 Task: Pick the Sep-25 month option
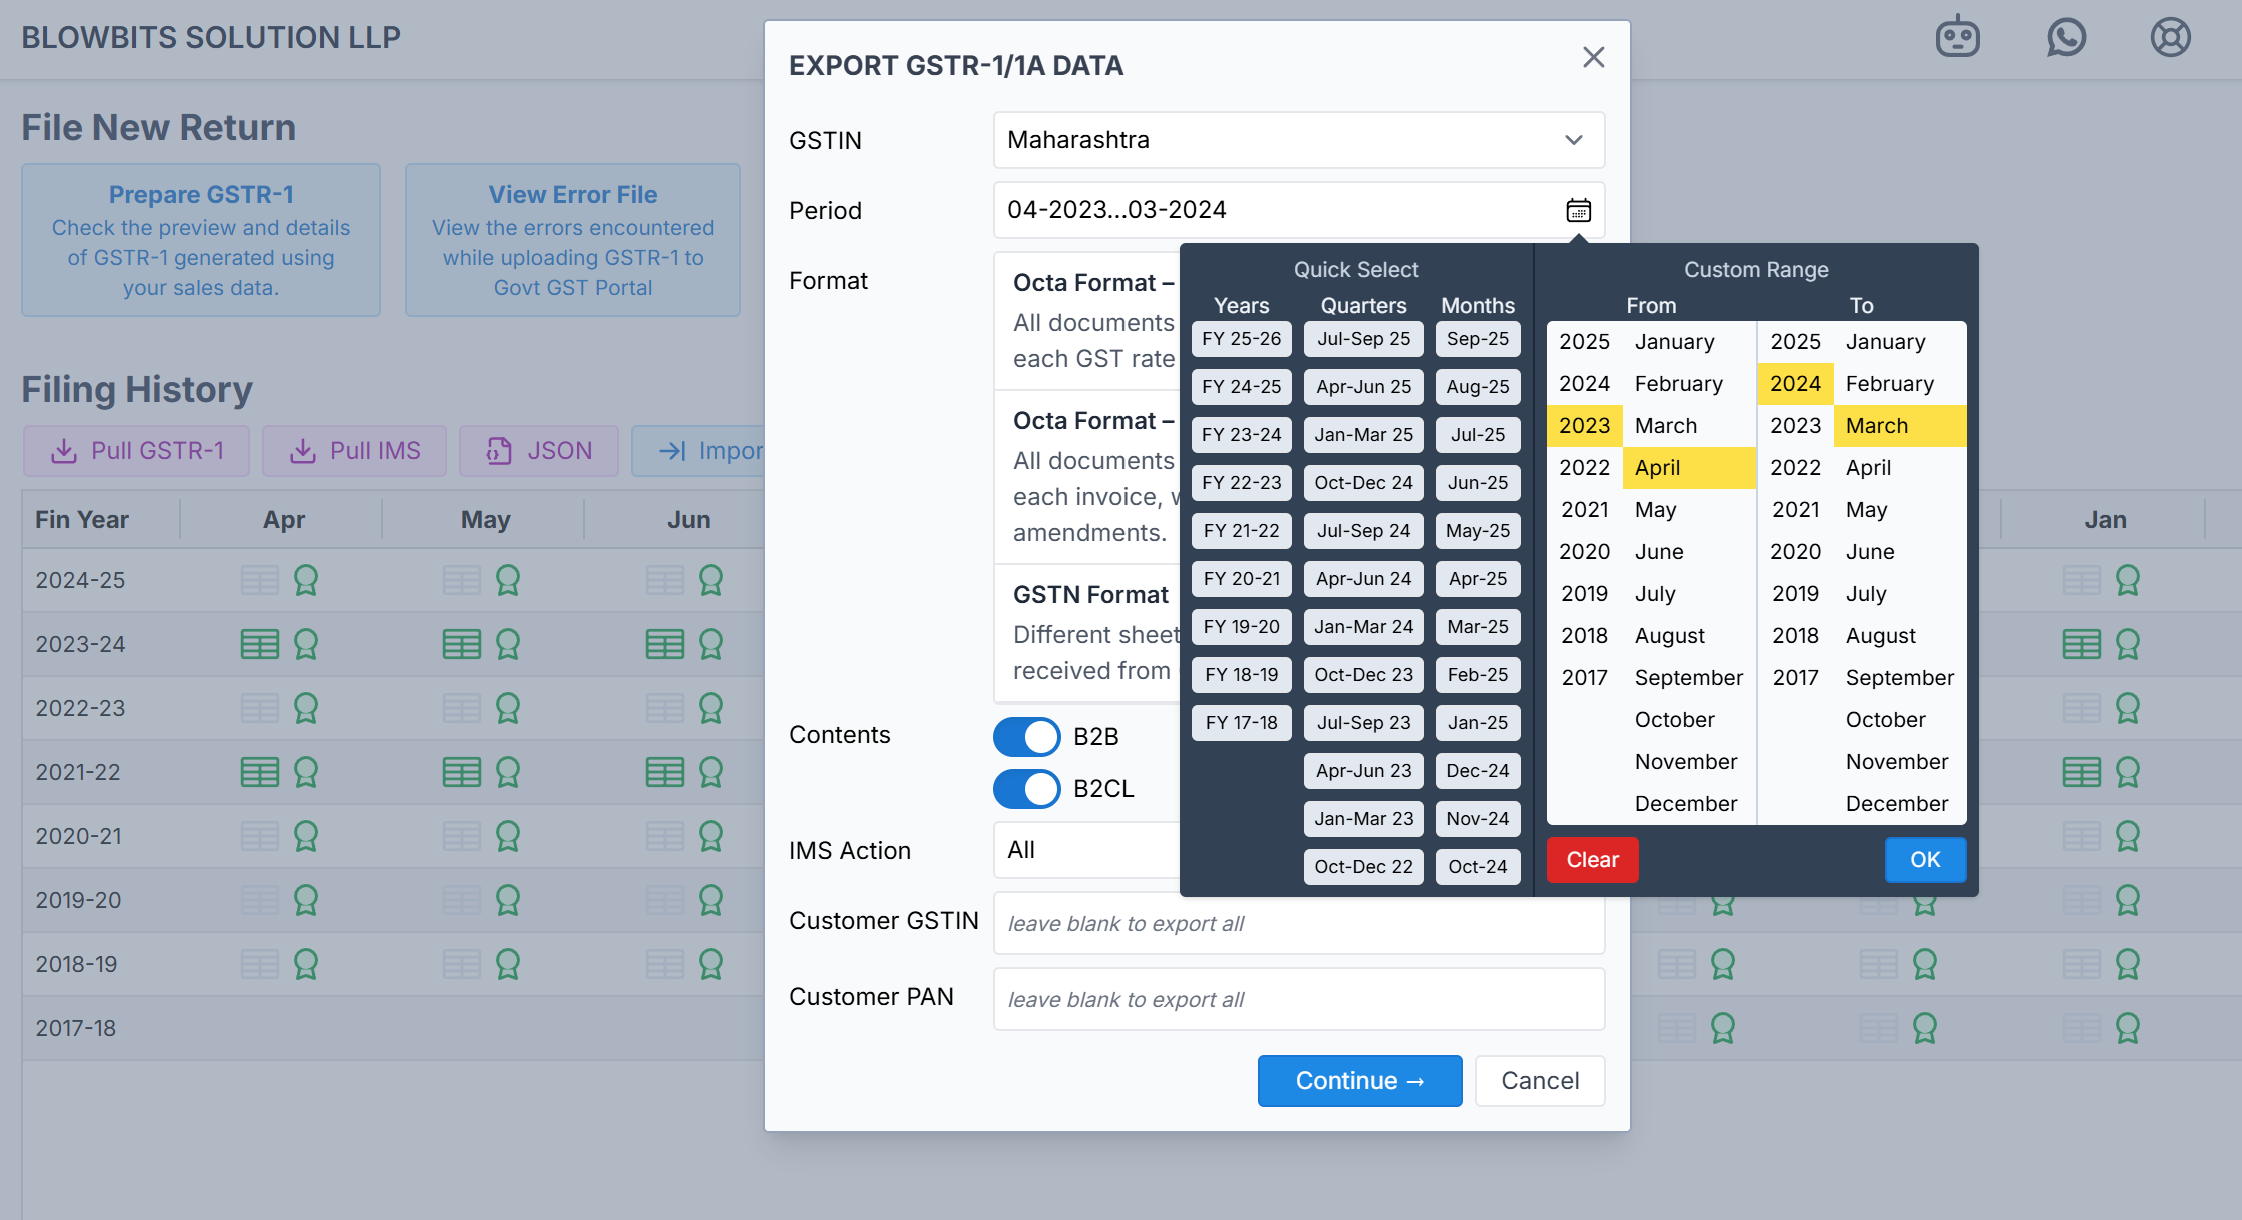[x=1477, y=339]
